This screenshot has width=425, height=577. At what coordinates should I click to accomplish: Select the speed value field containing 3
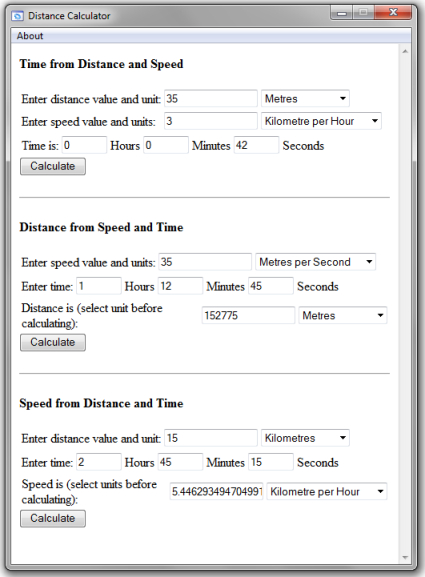(211, 121)
